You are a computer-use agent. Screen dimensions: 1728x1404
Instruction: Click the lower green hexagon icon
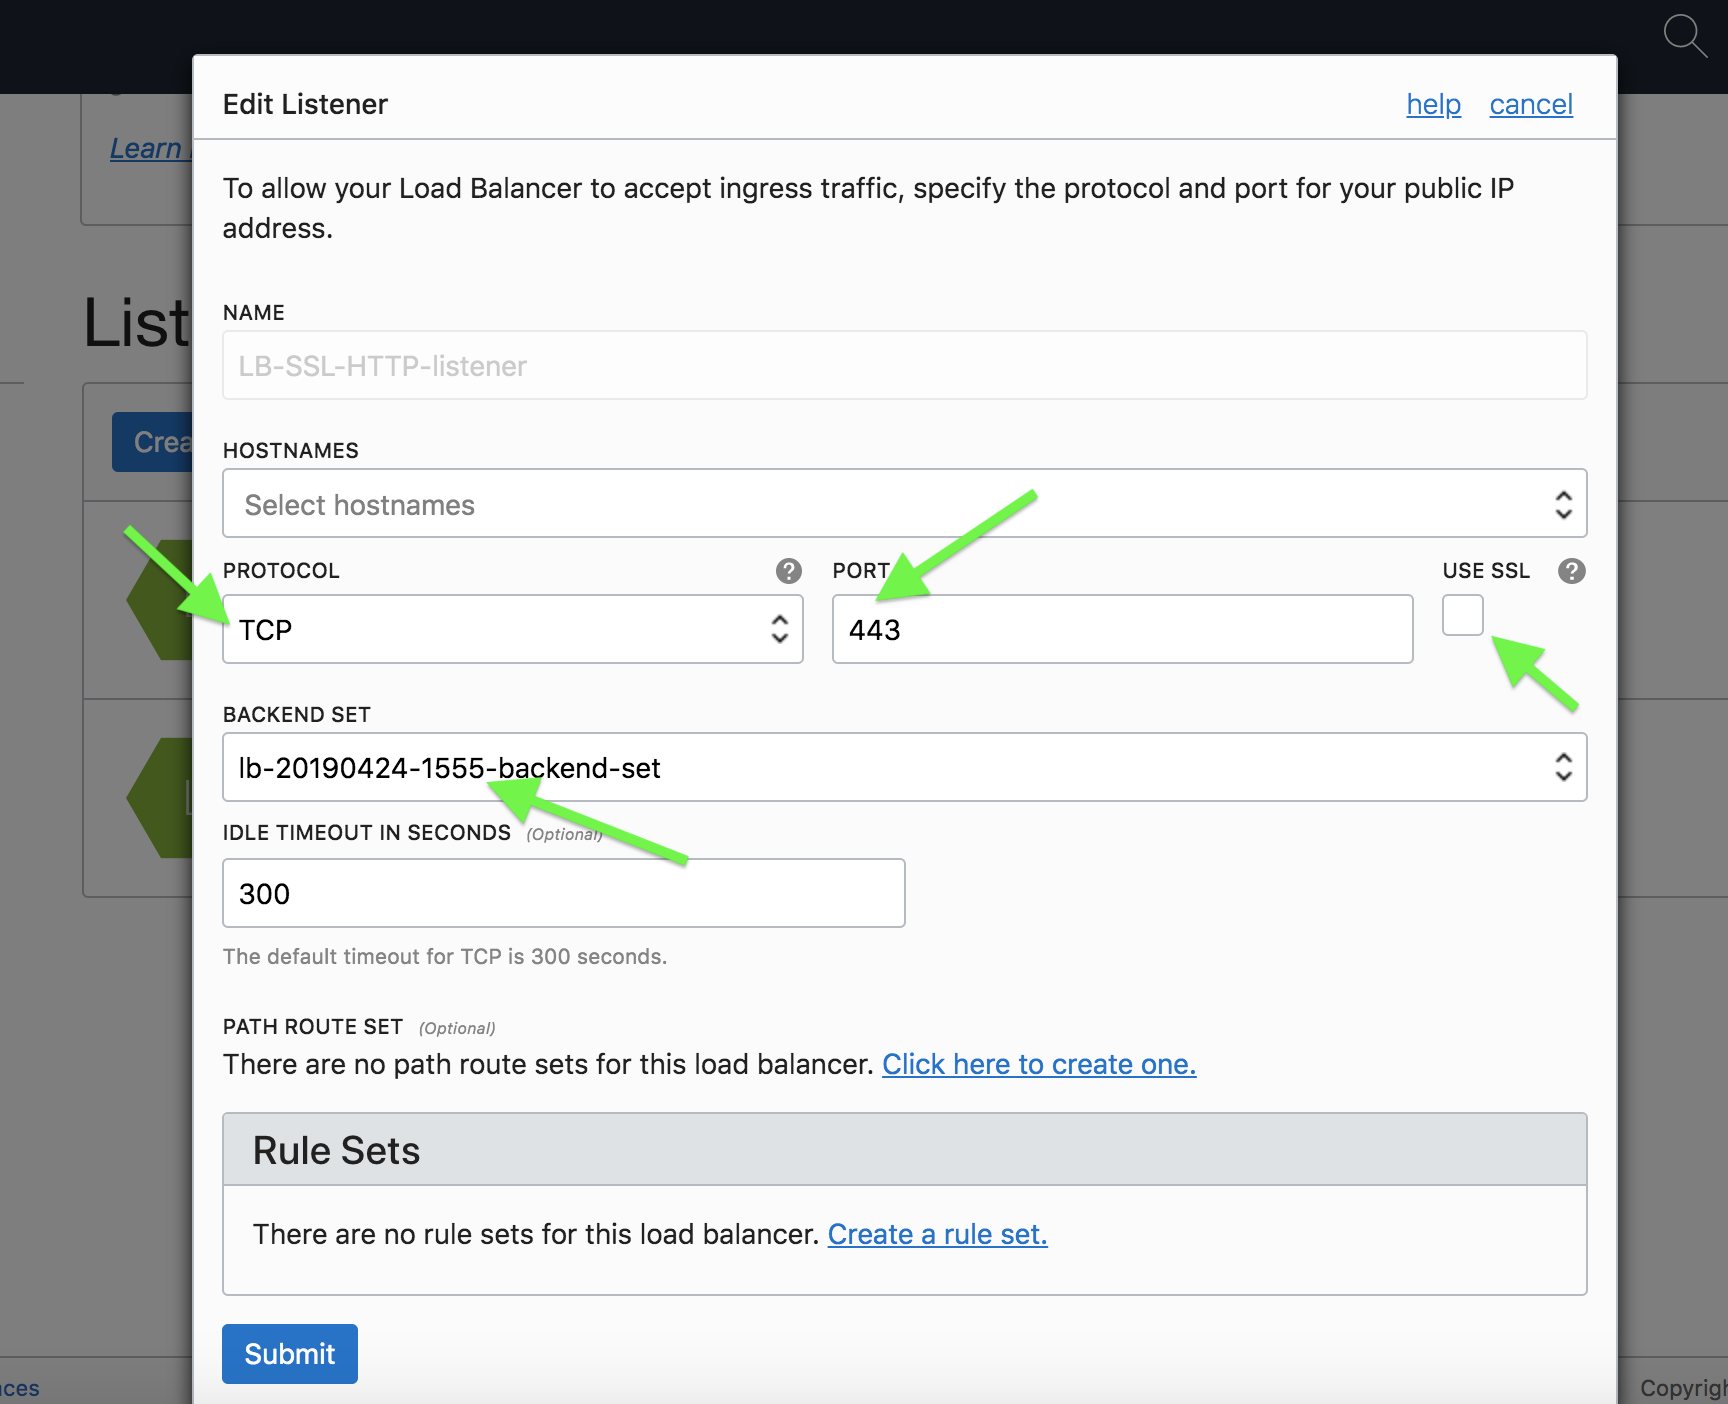click(160, 798)
